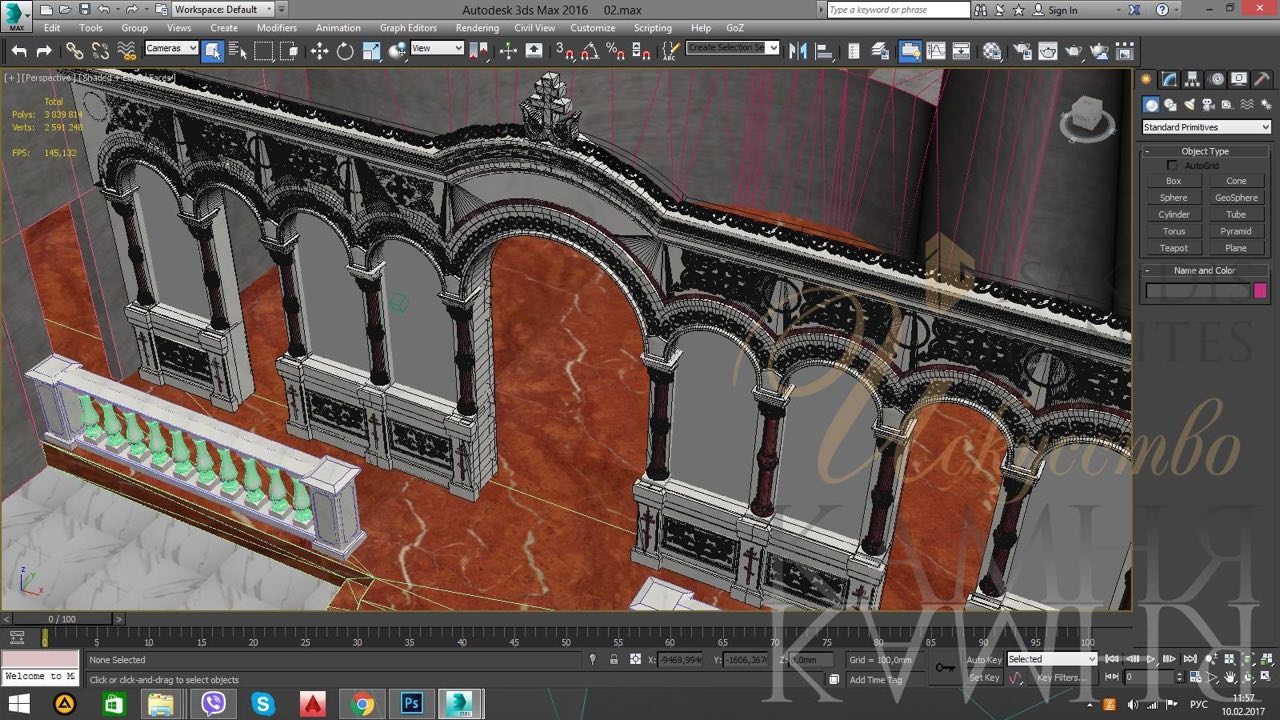Open Reference Coordinate System View dropdown
The width and height of the screenshot is (1280, 720).
[437, 48]
